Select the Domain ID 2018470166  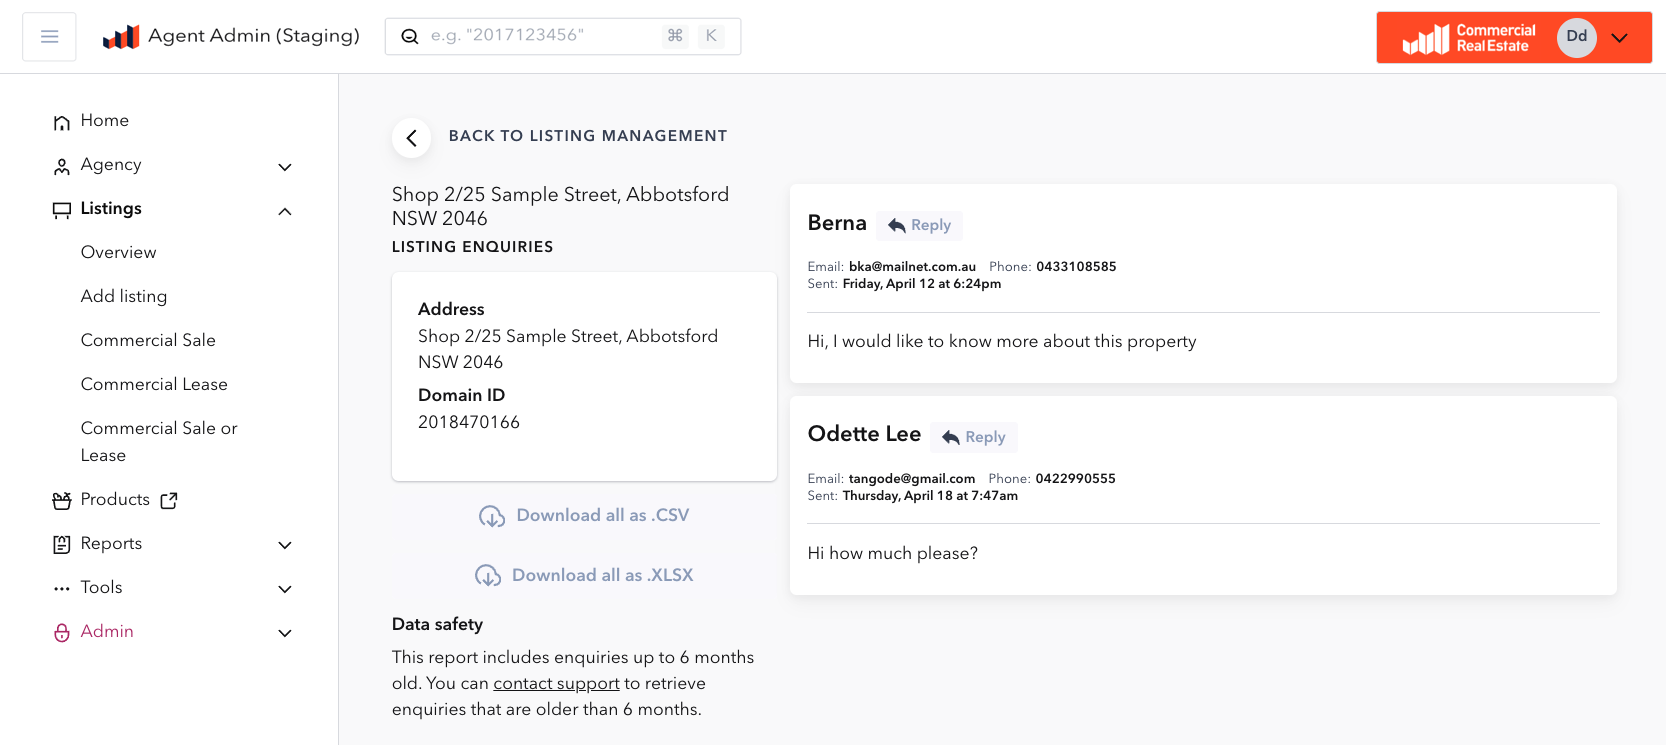click(469, 423)
